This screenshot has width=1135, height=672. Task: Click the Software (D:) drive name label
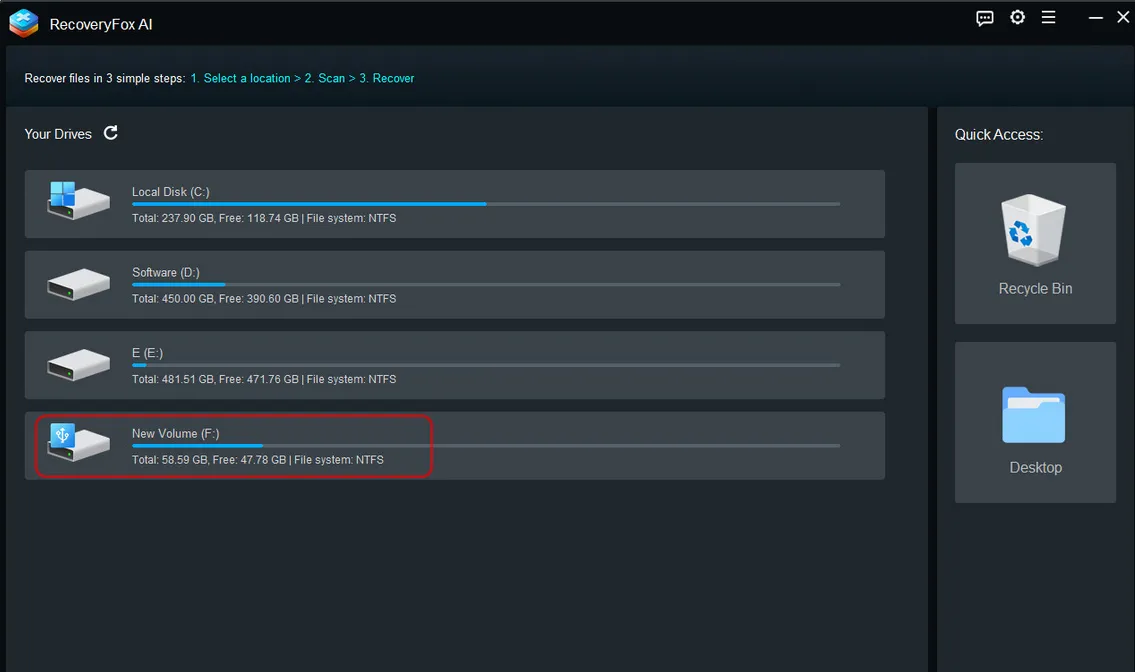pyautogui.click(x=168, y=272)
